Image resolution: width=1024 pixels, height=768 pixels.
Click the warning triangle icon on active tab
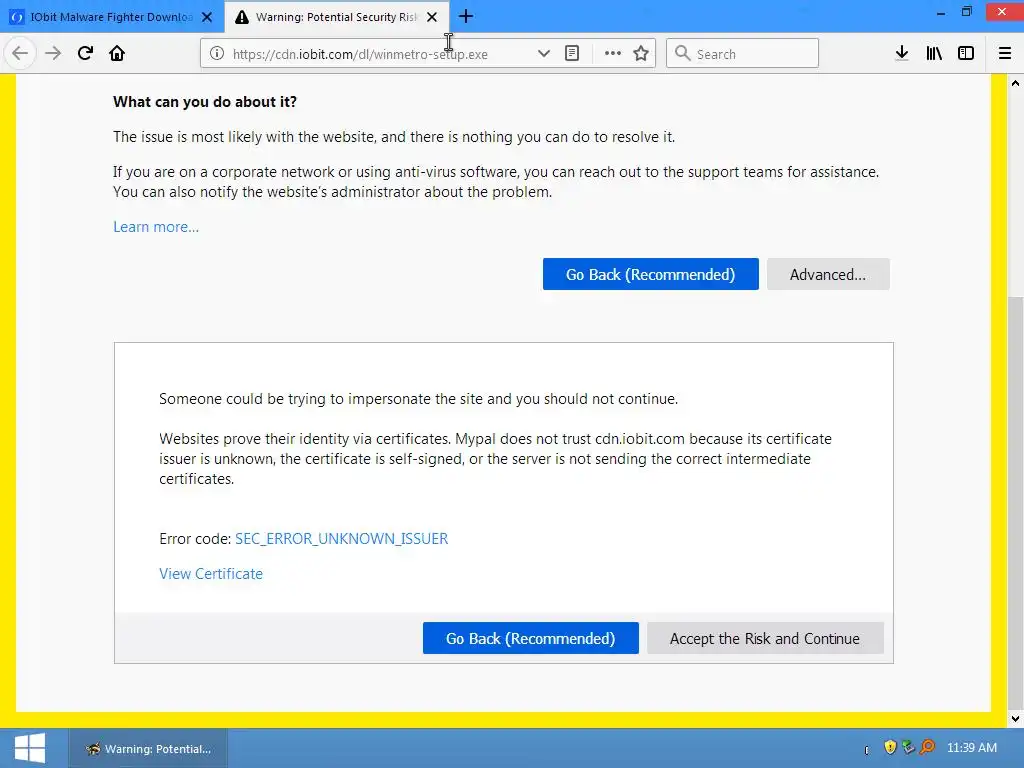tap(242, 17)
